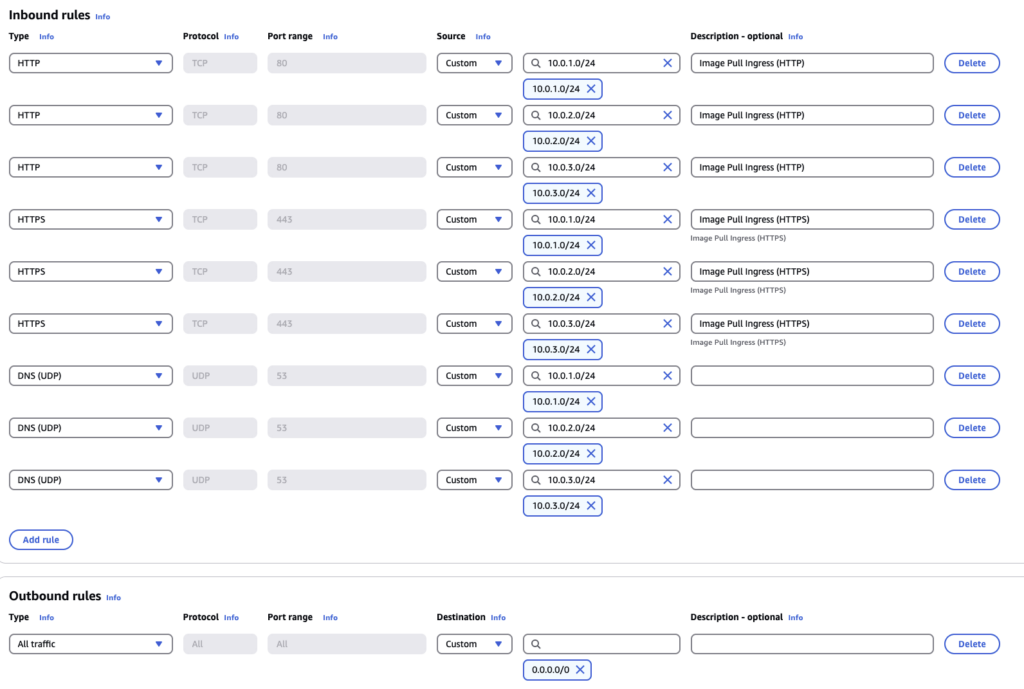
Task: Click the Add rule button
Action: [41, 539]
